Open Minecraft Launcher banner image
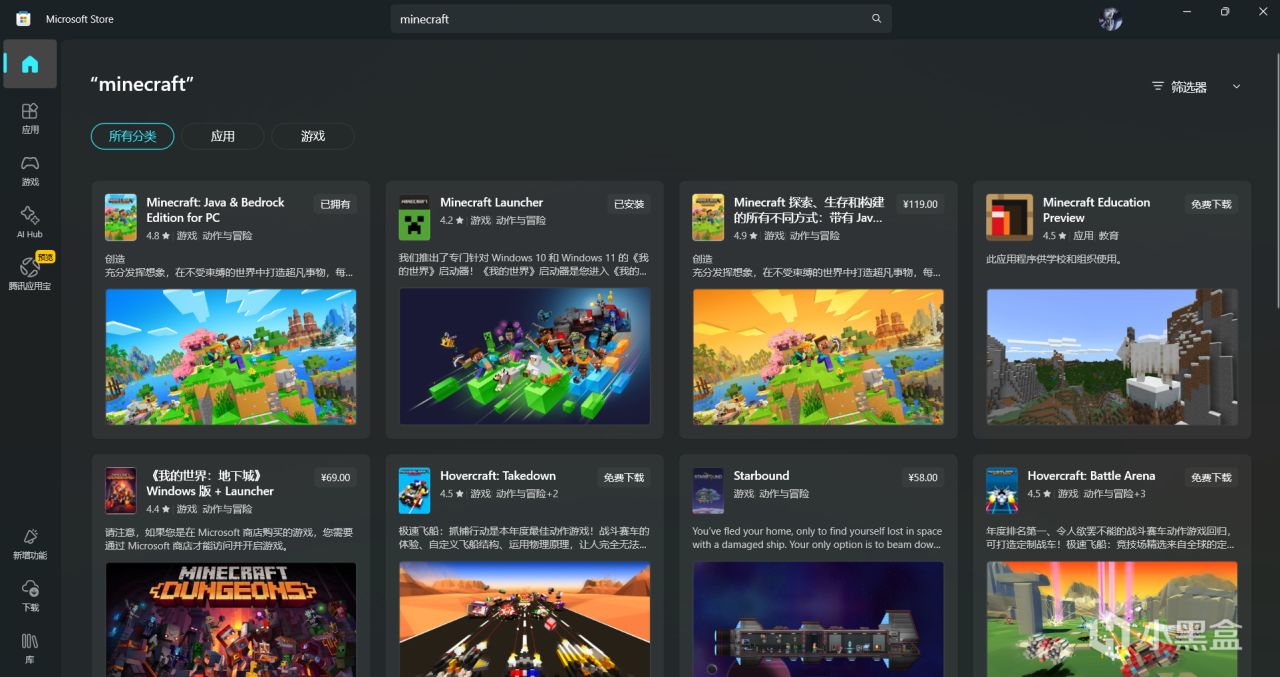The height and width of the screenshot is (677, 1280). tap(525, 357)
